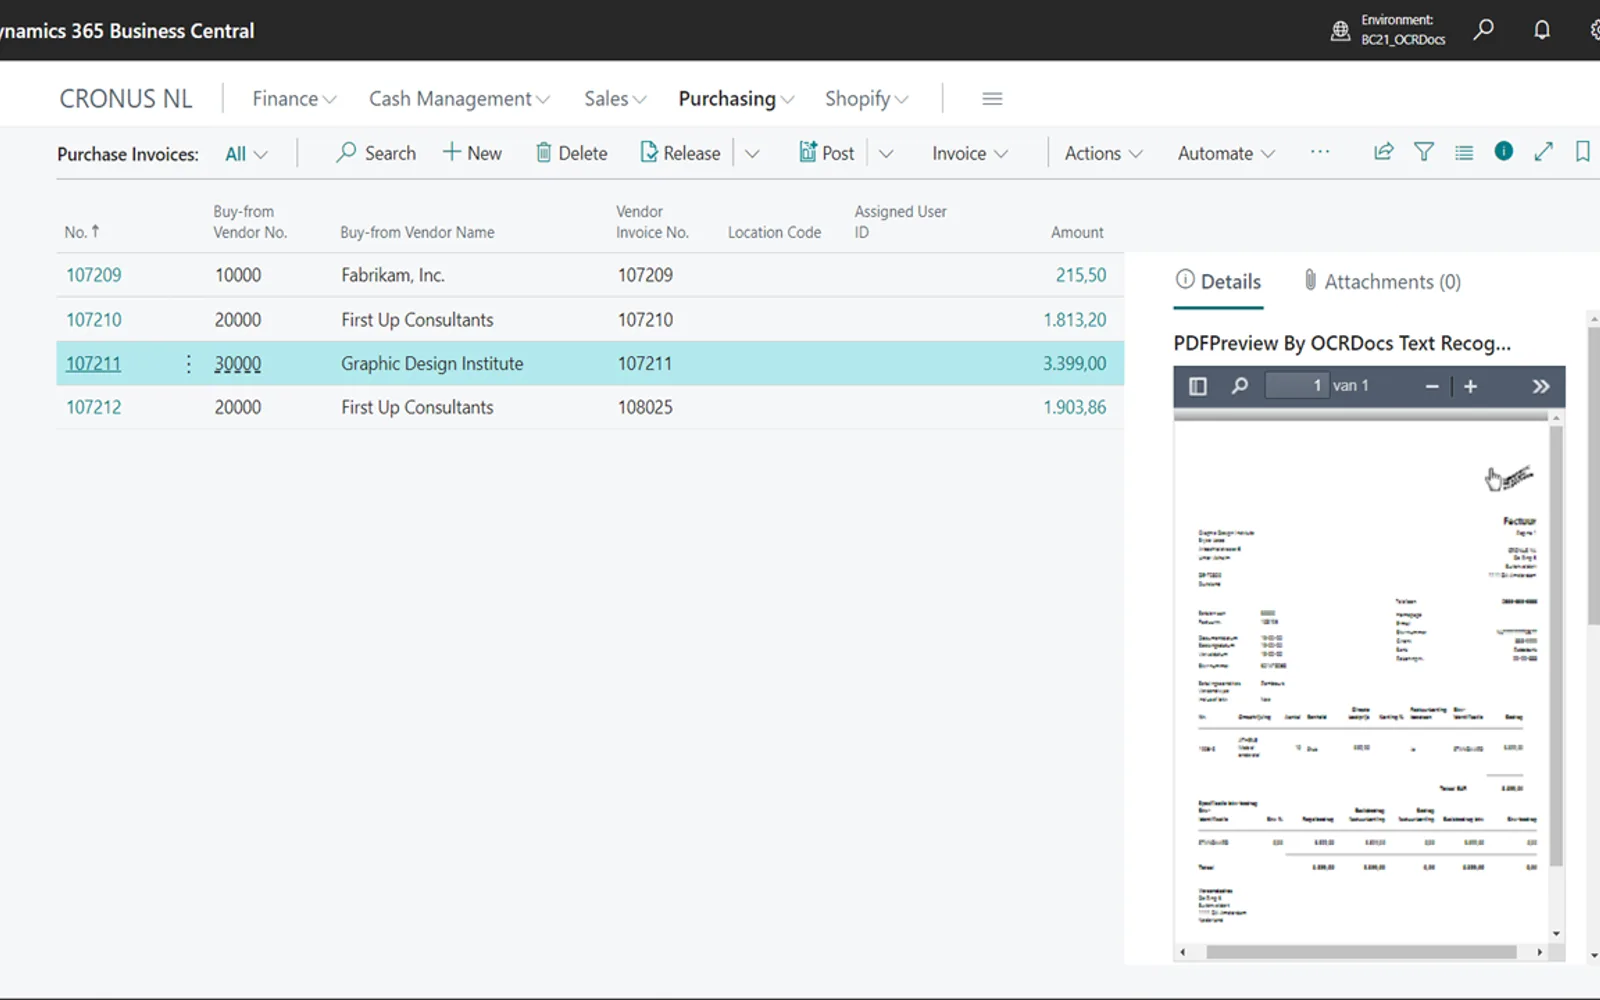Toggle the filter pane icon
The height and width of the screenshot is (1000, 1600).
[x=1424, y=152]
